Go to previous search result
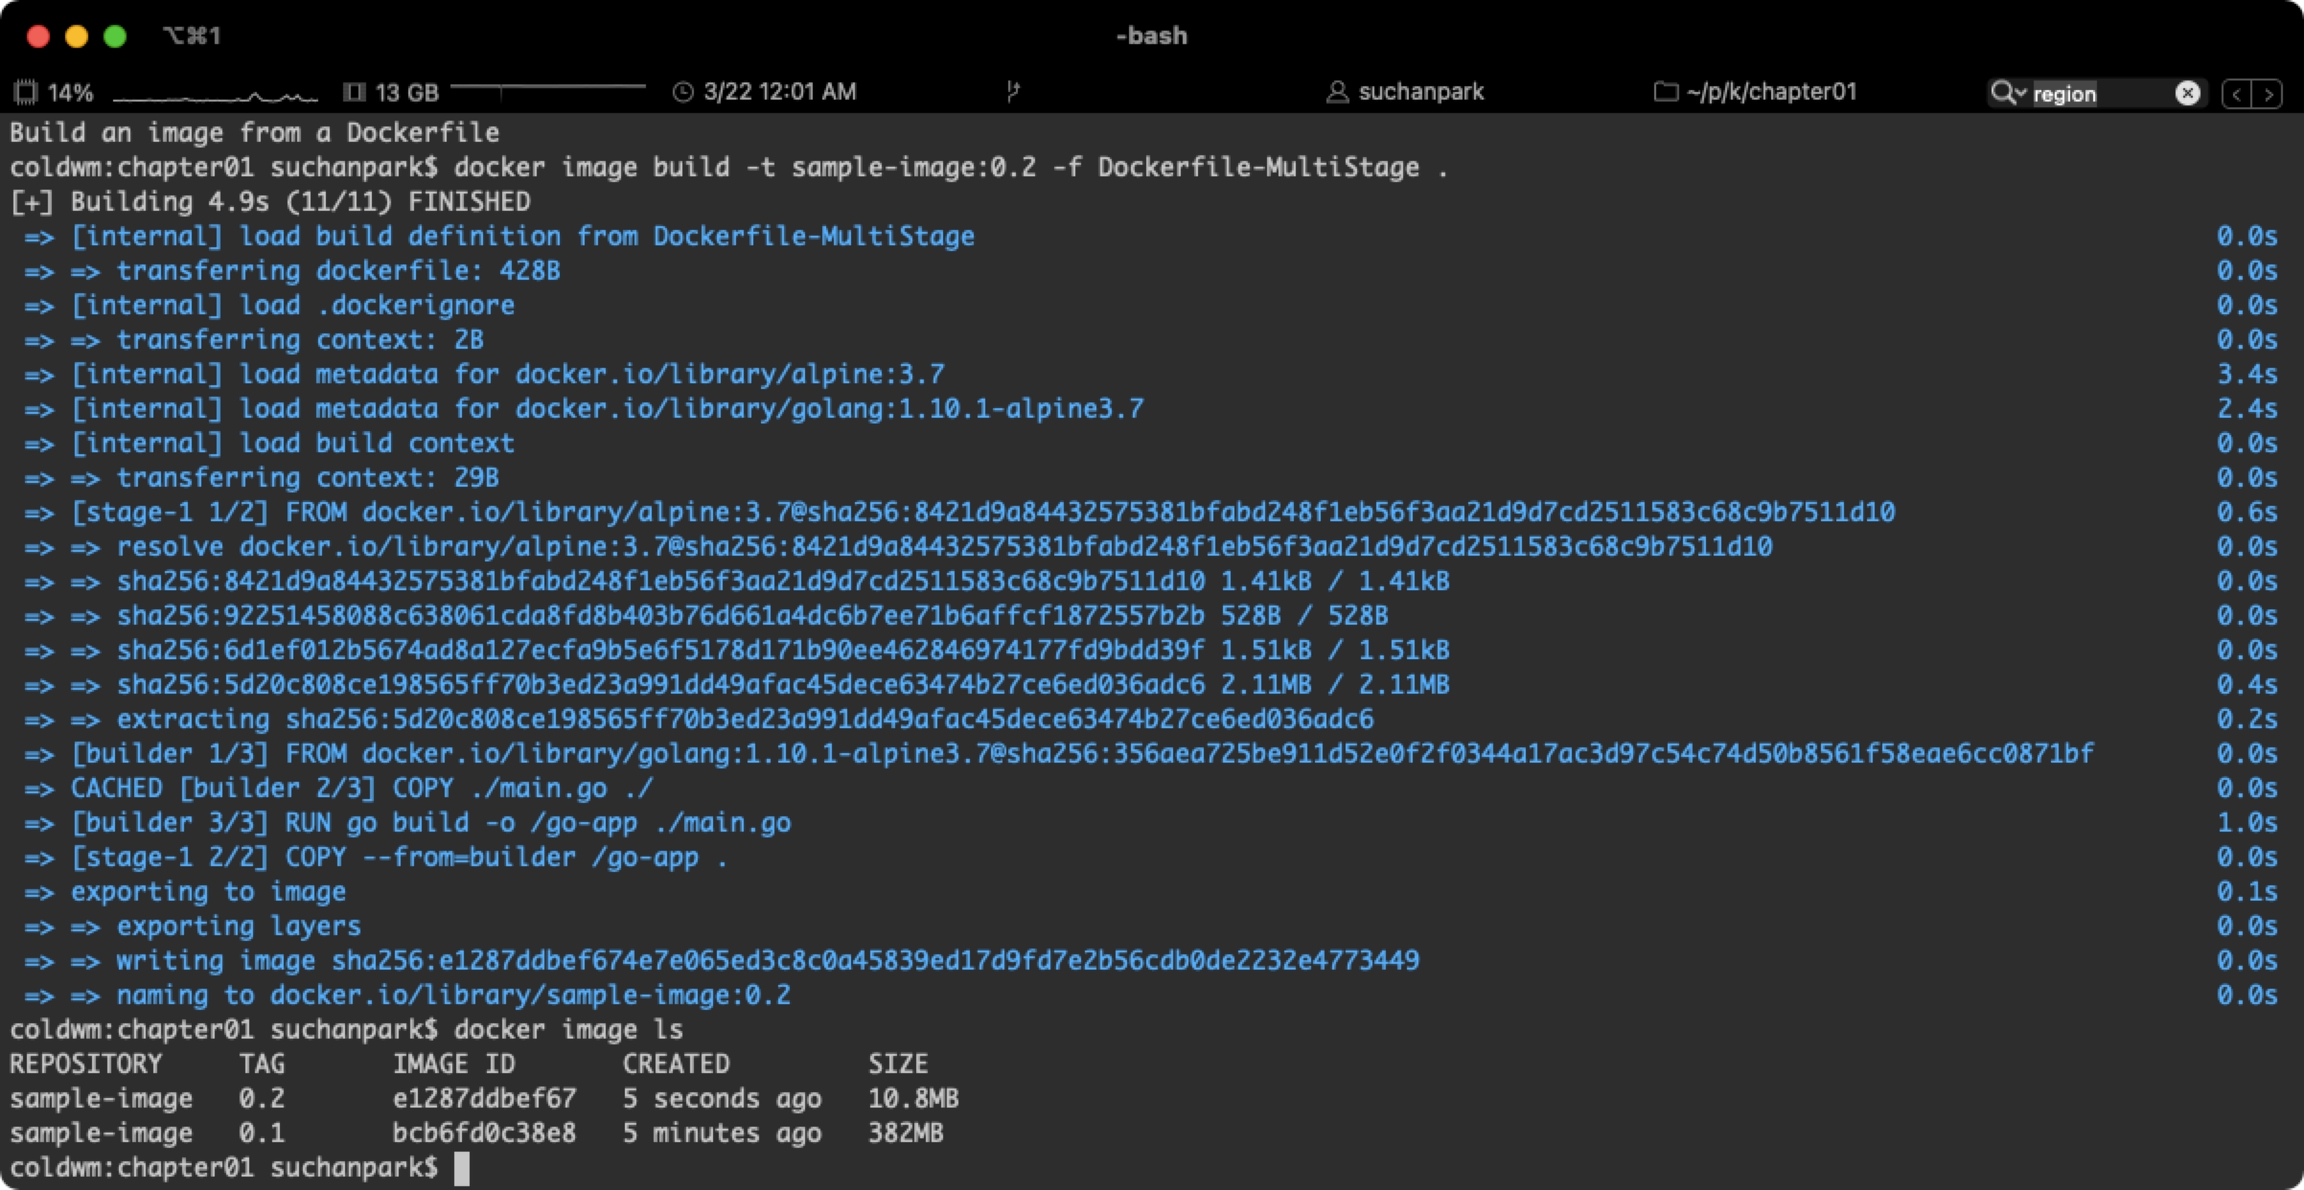 (x=2237, y=94)
